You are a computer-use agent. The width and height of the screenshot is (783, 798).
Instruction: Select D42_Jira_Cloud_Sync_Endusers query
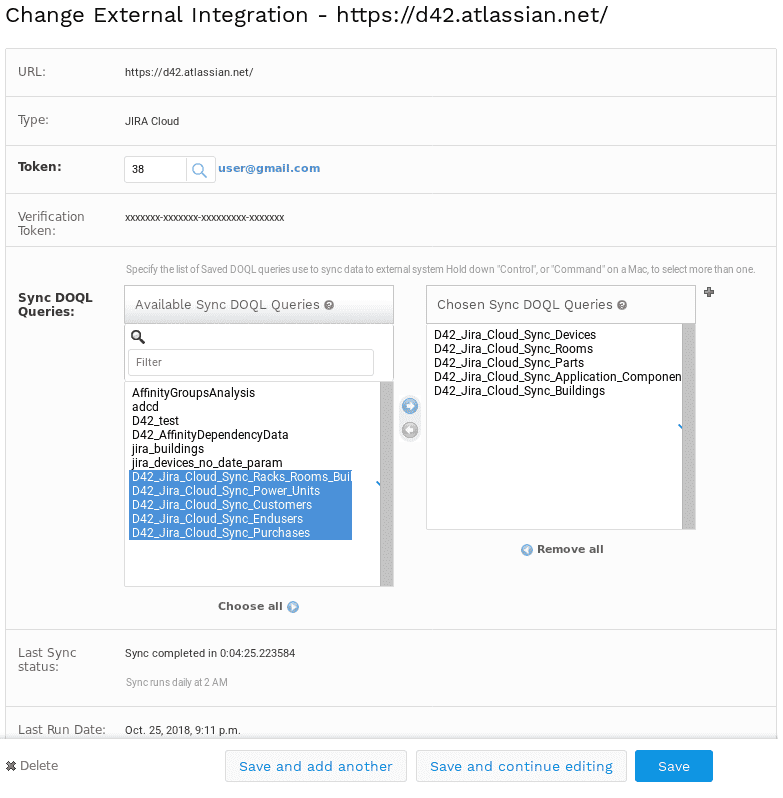pyautogui.click(x=241, y=520)
